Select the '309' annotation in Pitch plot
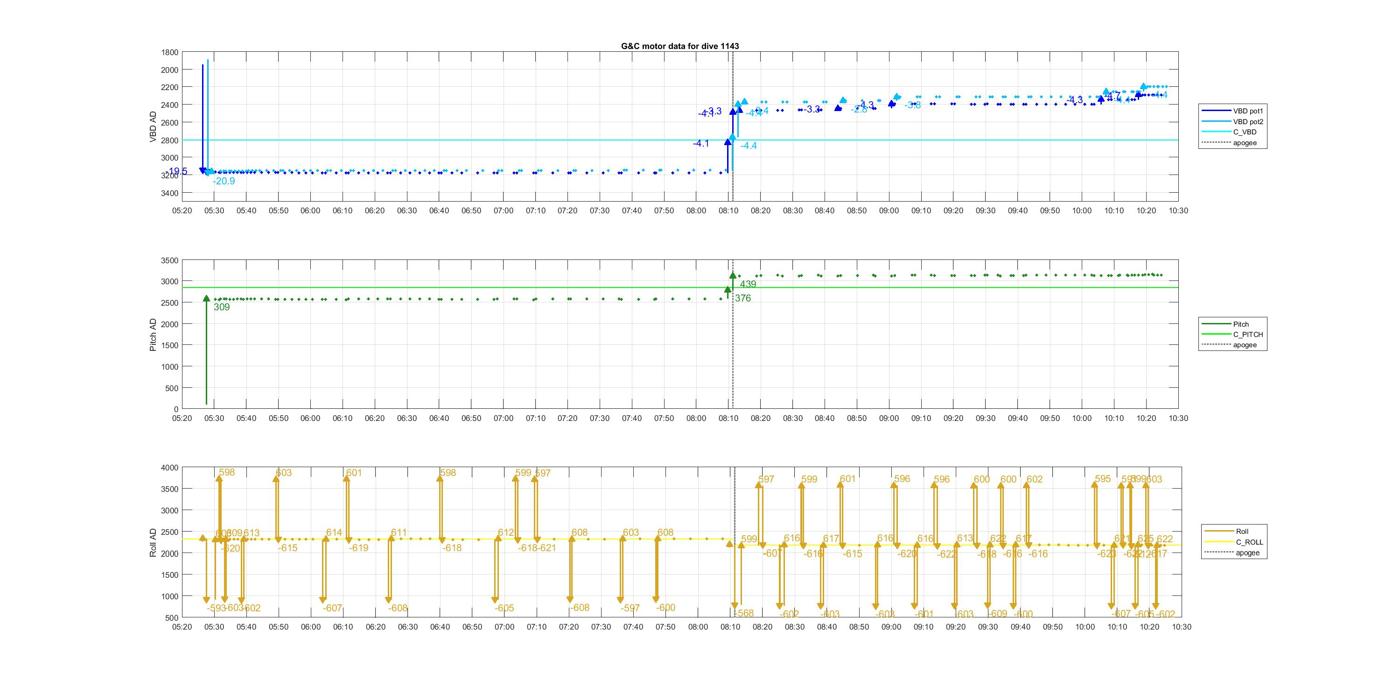Screen dimensions: 1400x693 coord(222,307)
